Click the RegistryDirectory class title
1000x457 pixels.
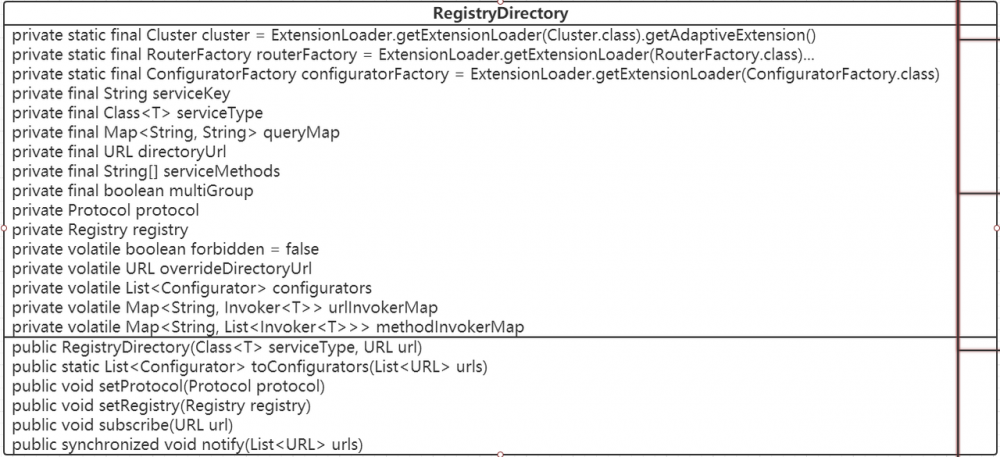tap(500, 14)
